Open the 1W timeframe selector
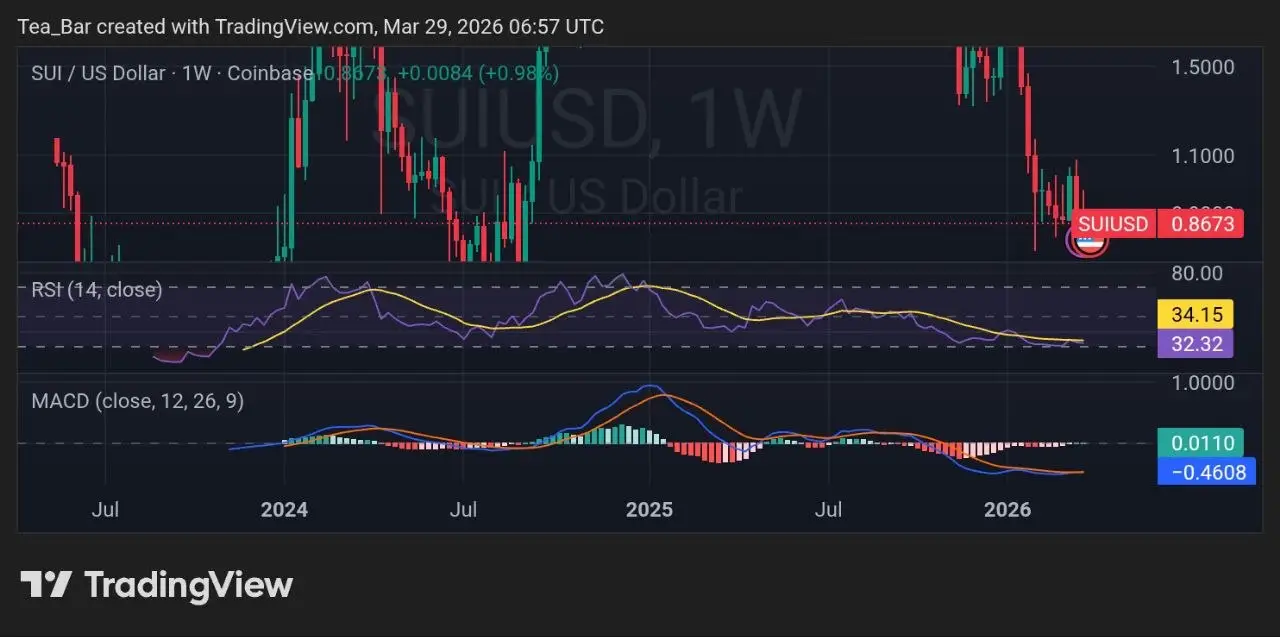The width and height of the screenshot is (1280, 637). (192, 73)
